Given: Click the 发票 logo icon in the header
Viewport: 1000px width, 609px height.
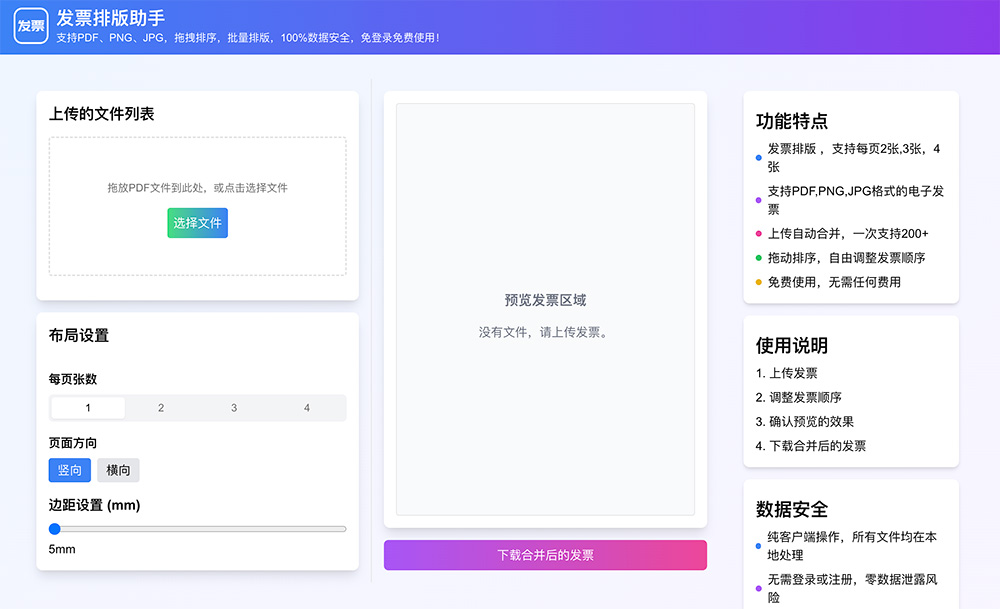Looking at the screenshot, I should [31, 26].
